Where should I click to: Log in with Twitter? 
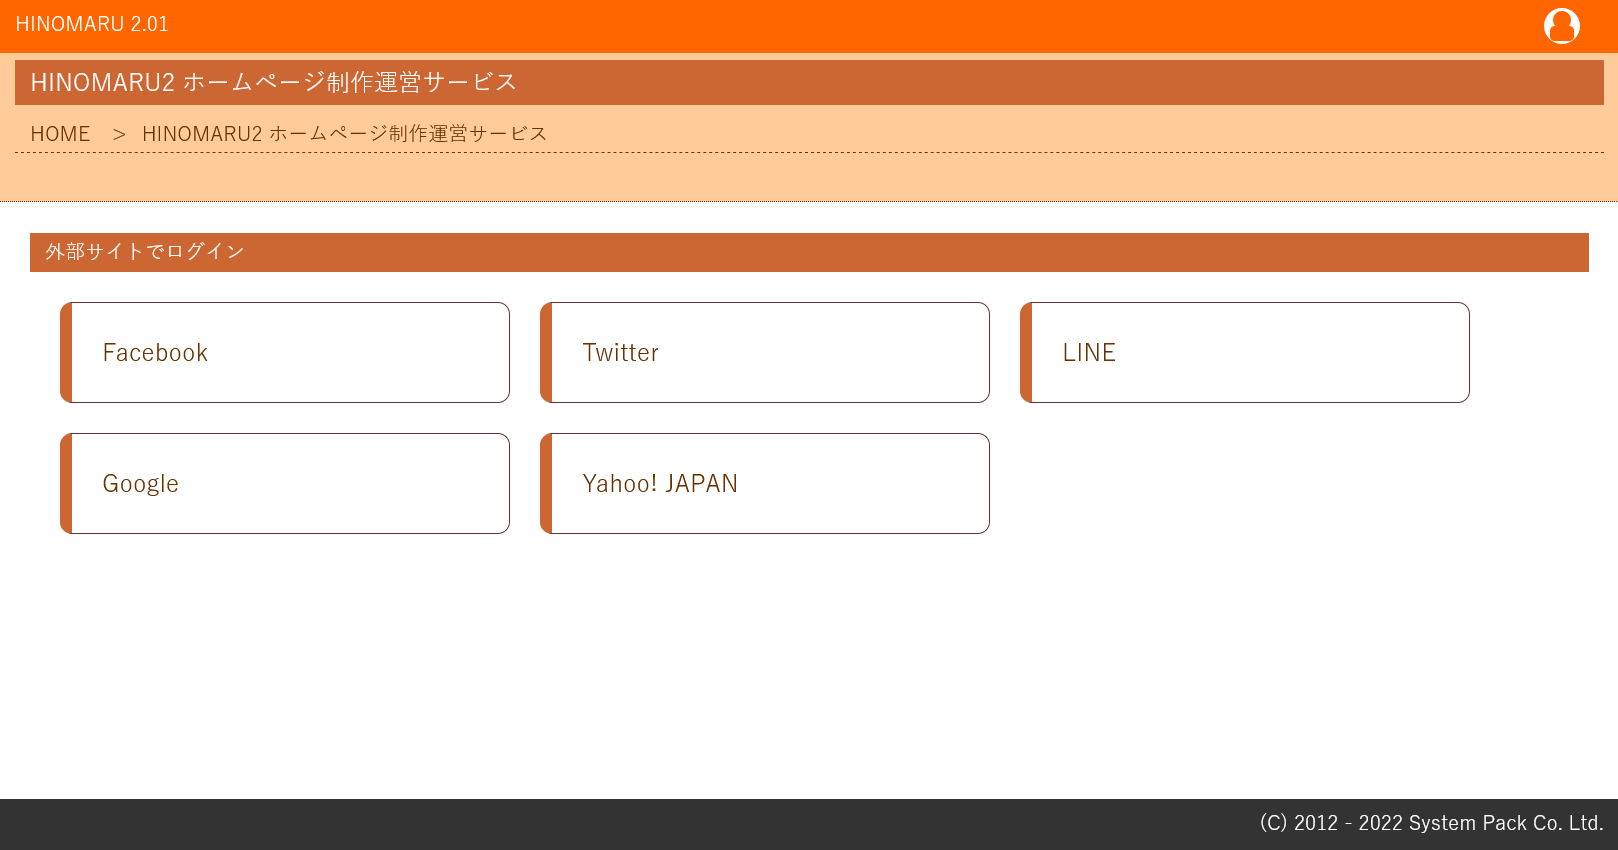click(765, 353)
